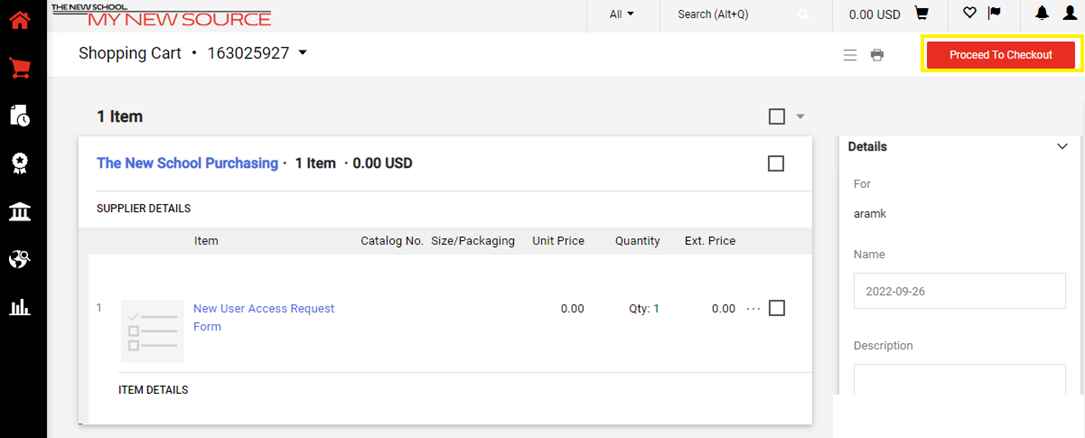1085x438 pixels.
Task: Open the dropdown arrow beside select-all checkbox
Action: (x=801, y=116)
